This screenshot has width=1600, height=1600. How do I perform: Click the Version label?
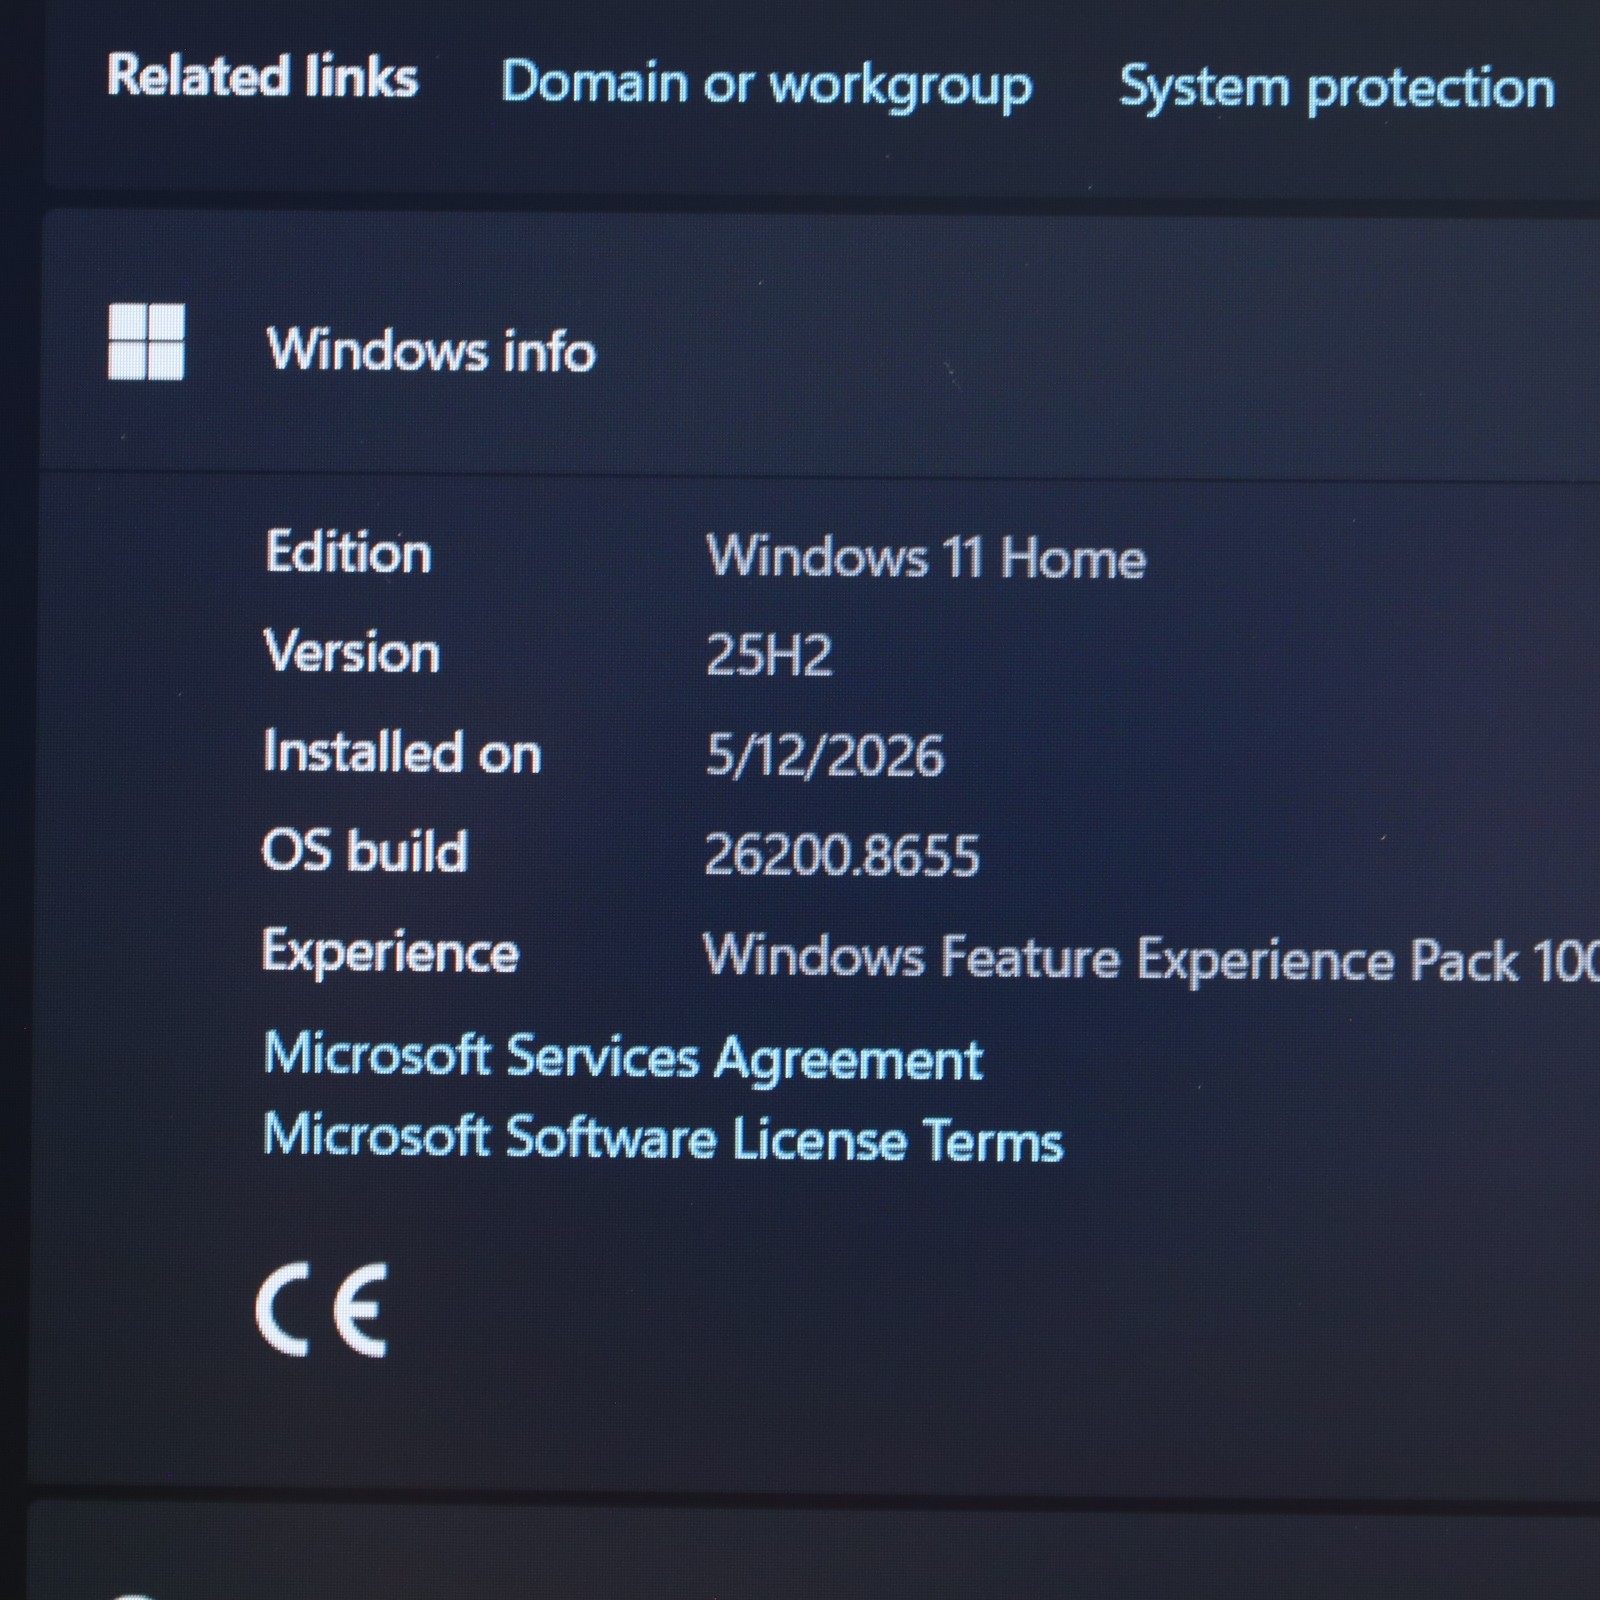[x=352, y=652]
